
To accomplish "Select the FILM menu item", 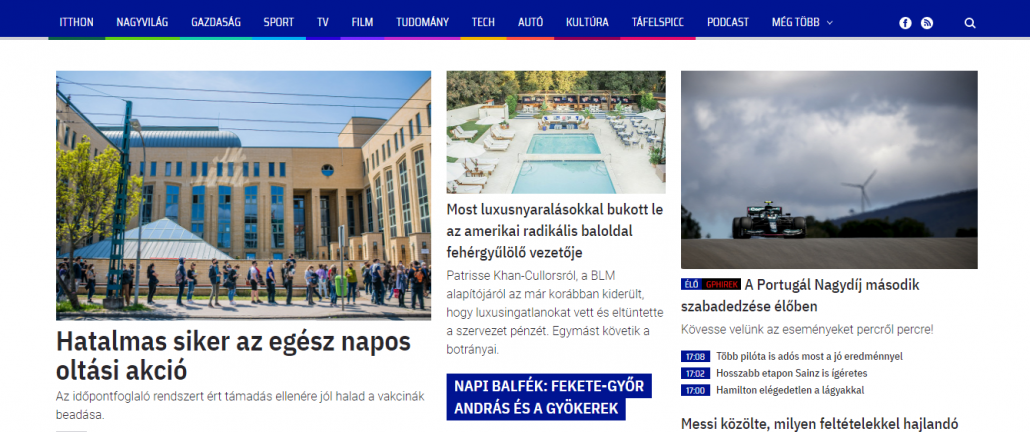I will (362, 22).
